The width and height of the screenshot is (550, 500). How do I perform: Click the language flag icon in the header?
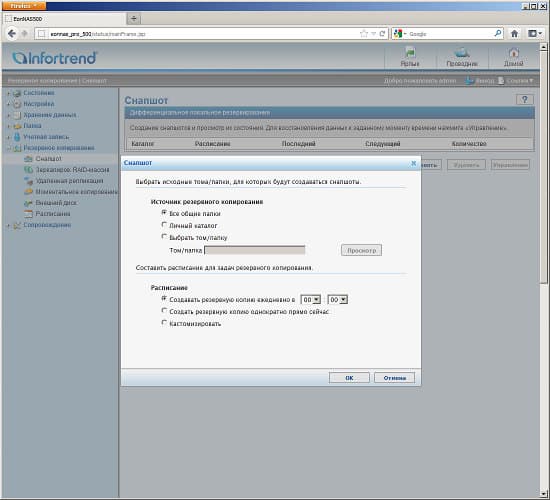point(410,53)
